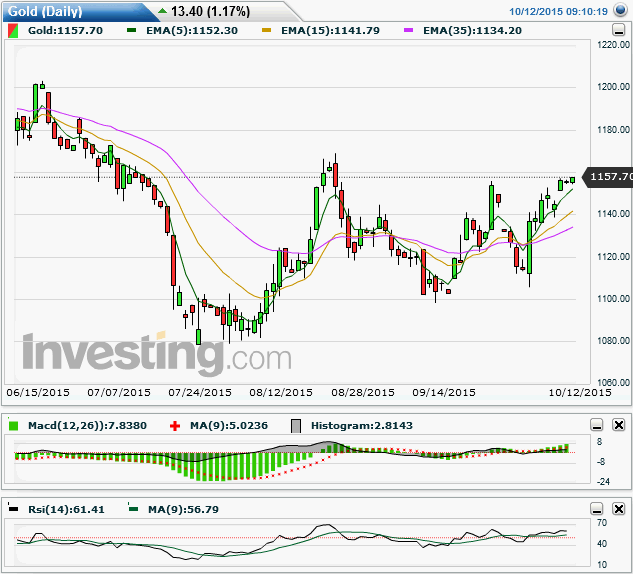Click the 08/28/2015 date axis label
The image size is (633, 574).
coord(363,392)
